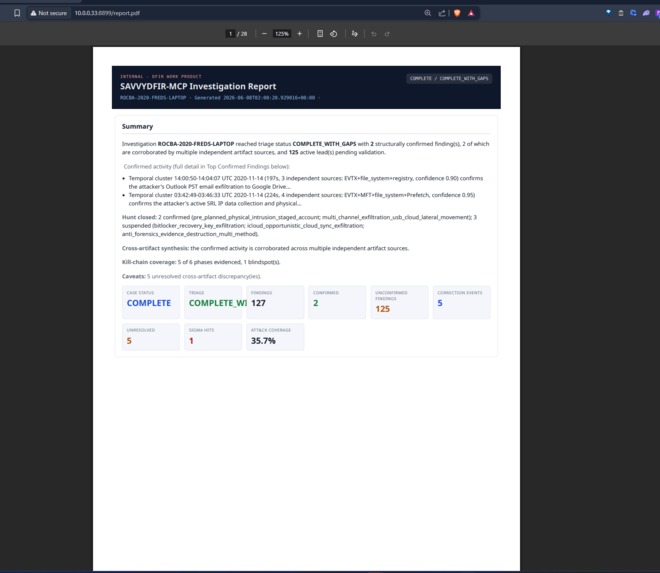660x573 pixels.
Task: Open PDF annotation draw tool
Action: 354,34
